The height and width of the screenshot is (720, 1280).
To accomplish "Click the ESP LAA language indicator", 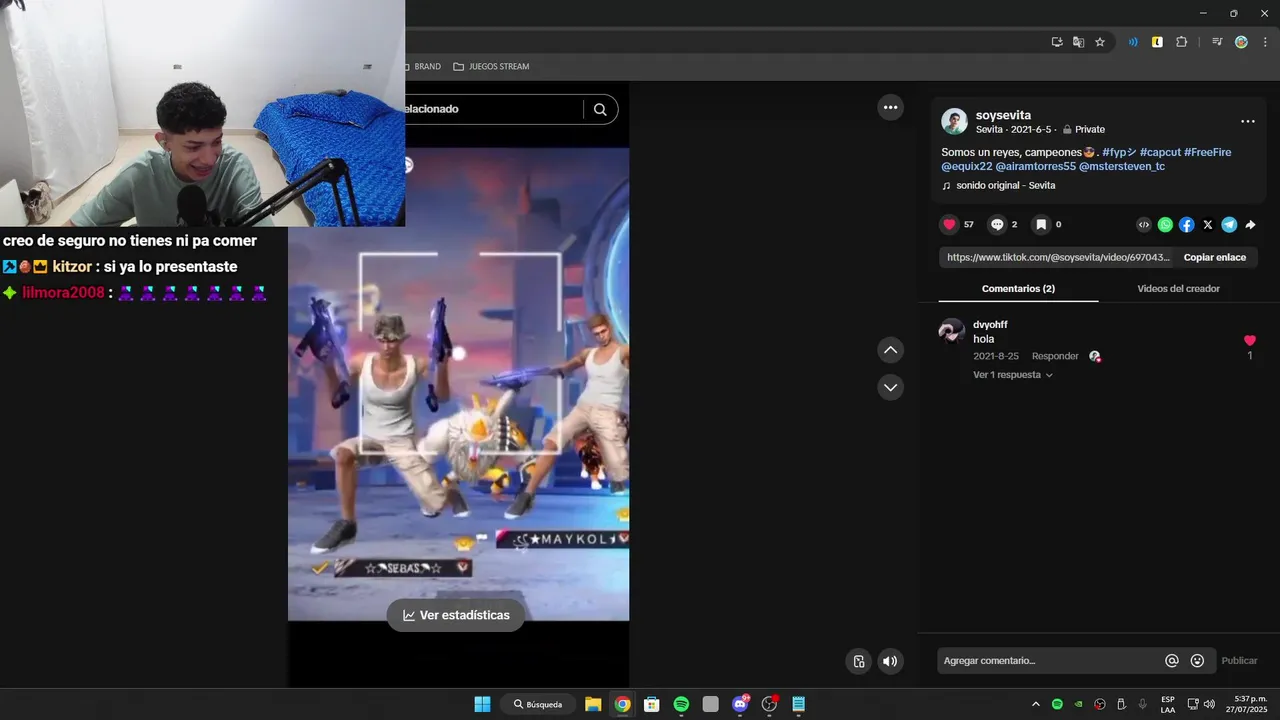I will pyautogui.click(x=1168, y=704).
